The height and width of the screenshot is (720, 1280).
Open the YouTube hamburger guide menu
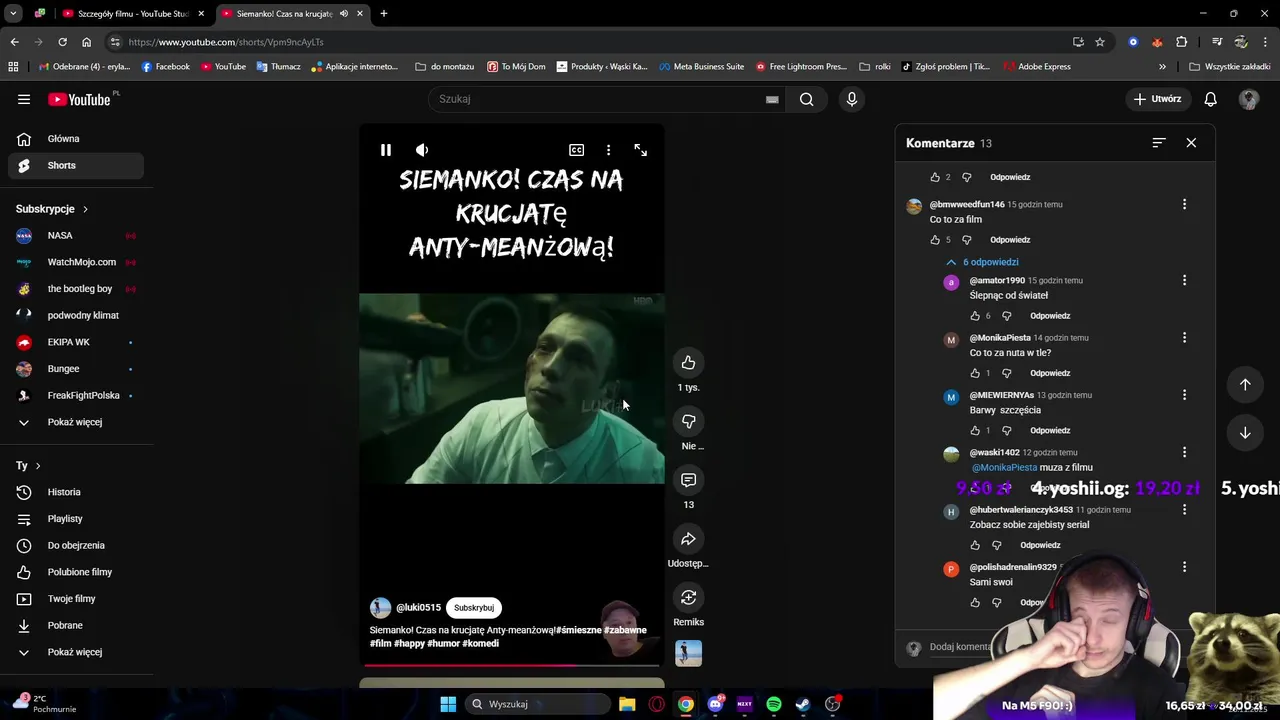point(24,99)
